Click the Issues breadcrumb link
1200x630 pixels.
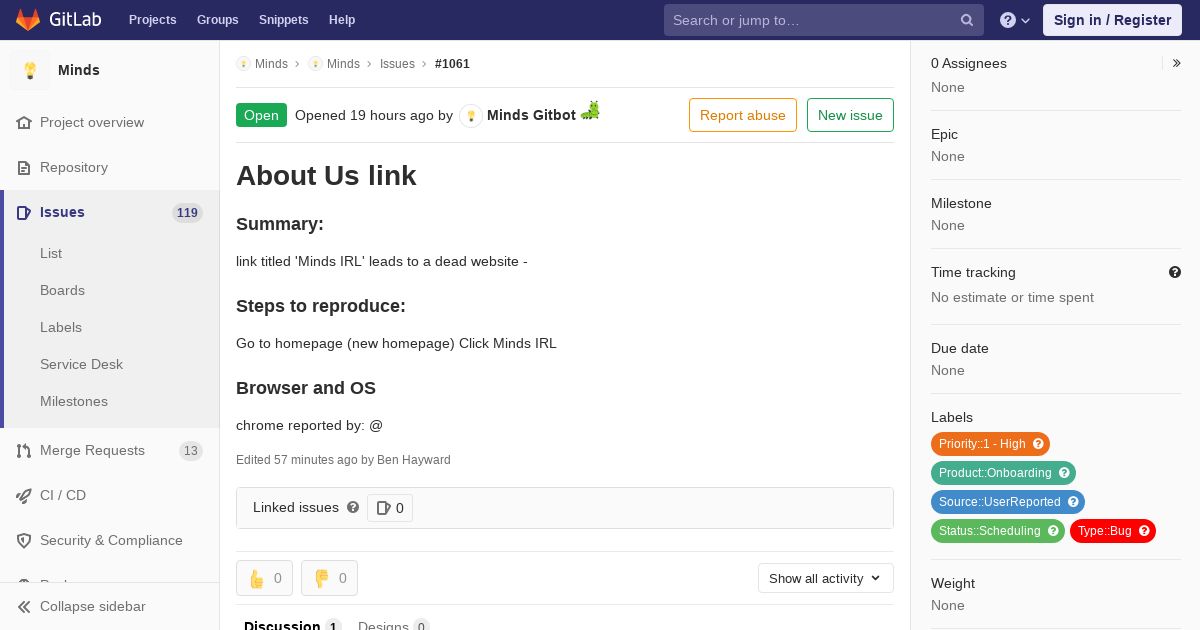pyautogui.click(x=397, y=64)
